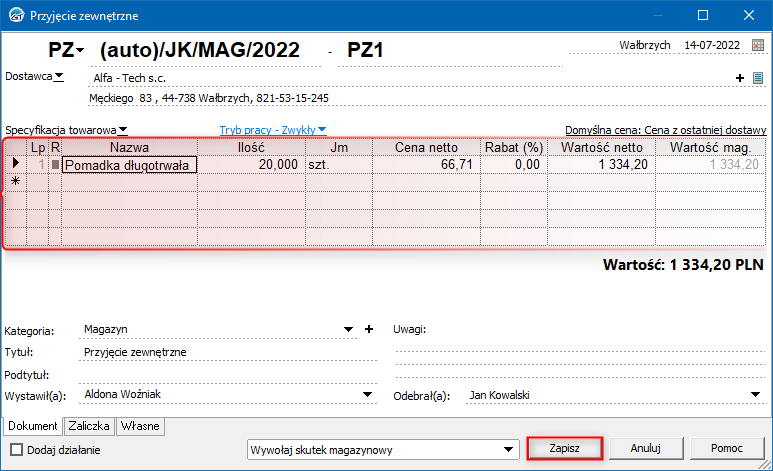The height and width of the screenshot is (471, 773).
Task: Click the Pomadka długotrwała name cell
Action: [129, 165]
